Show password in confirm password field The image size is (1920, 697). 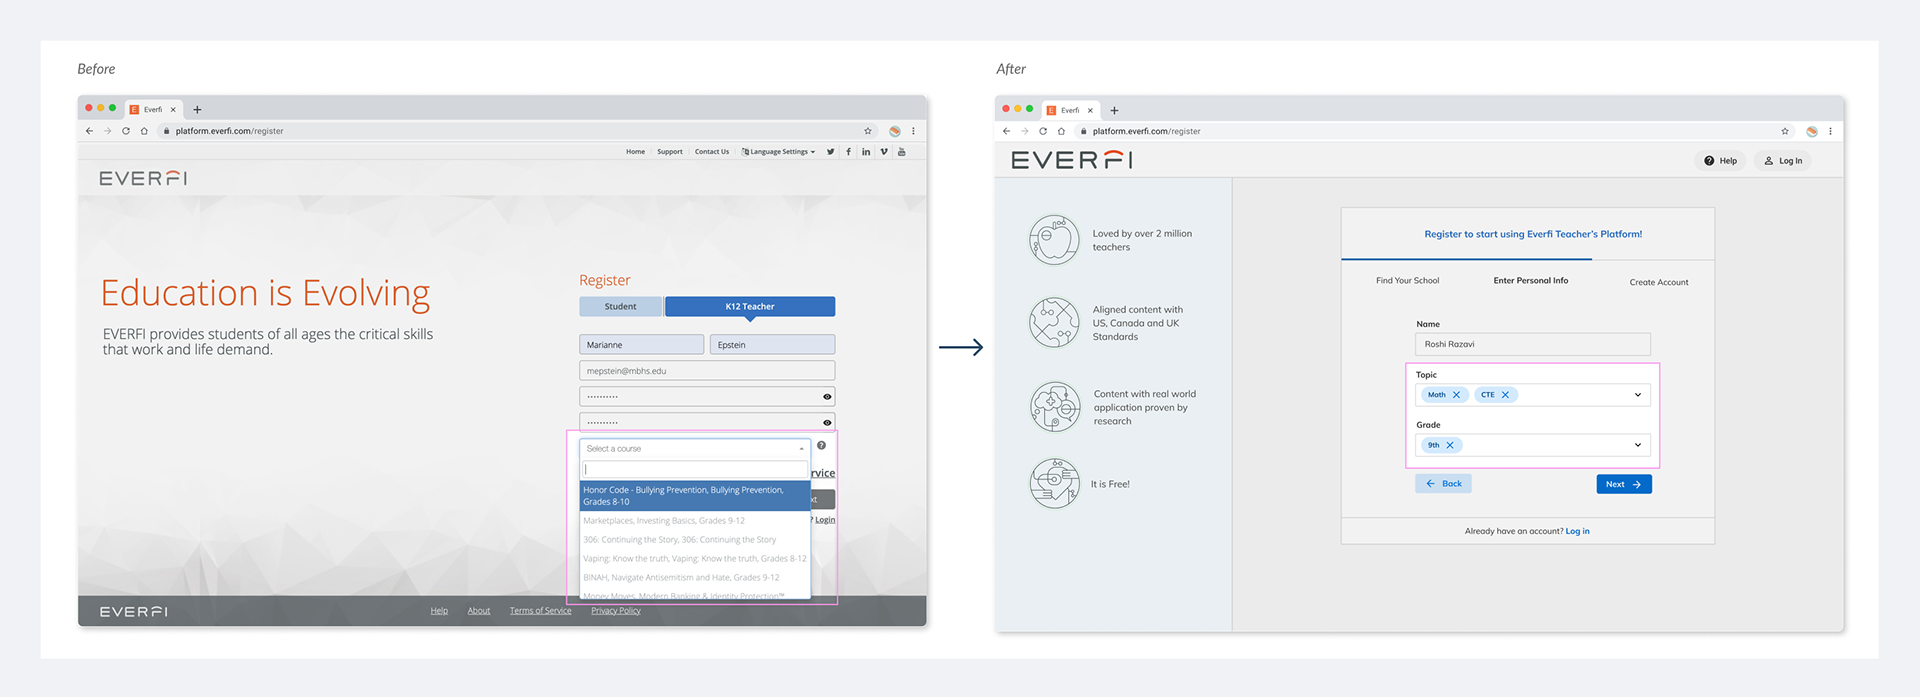(827, 423)
